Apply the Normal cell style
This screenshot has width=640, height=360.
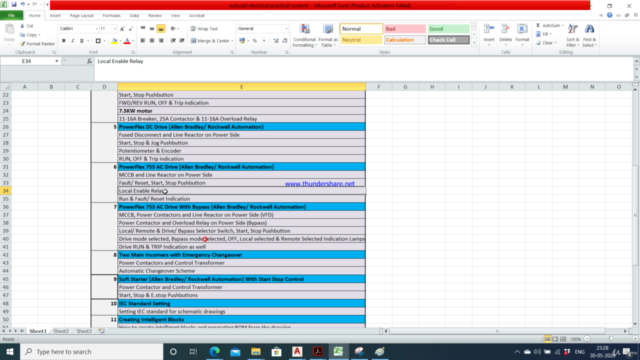pyautogui.click(x=361, y=29)
